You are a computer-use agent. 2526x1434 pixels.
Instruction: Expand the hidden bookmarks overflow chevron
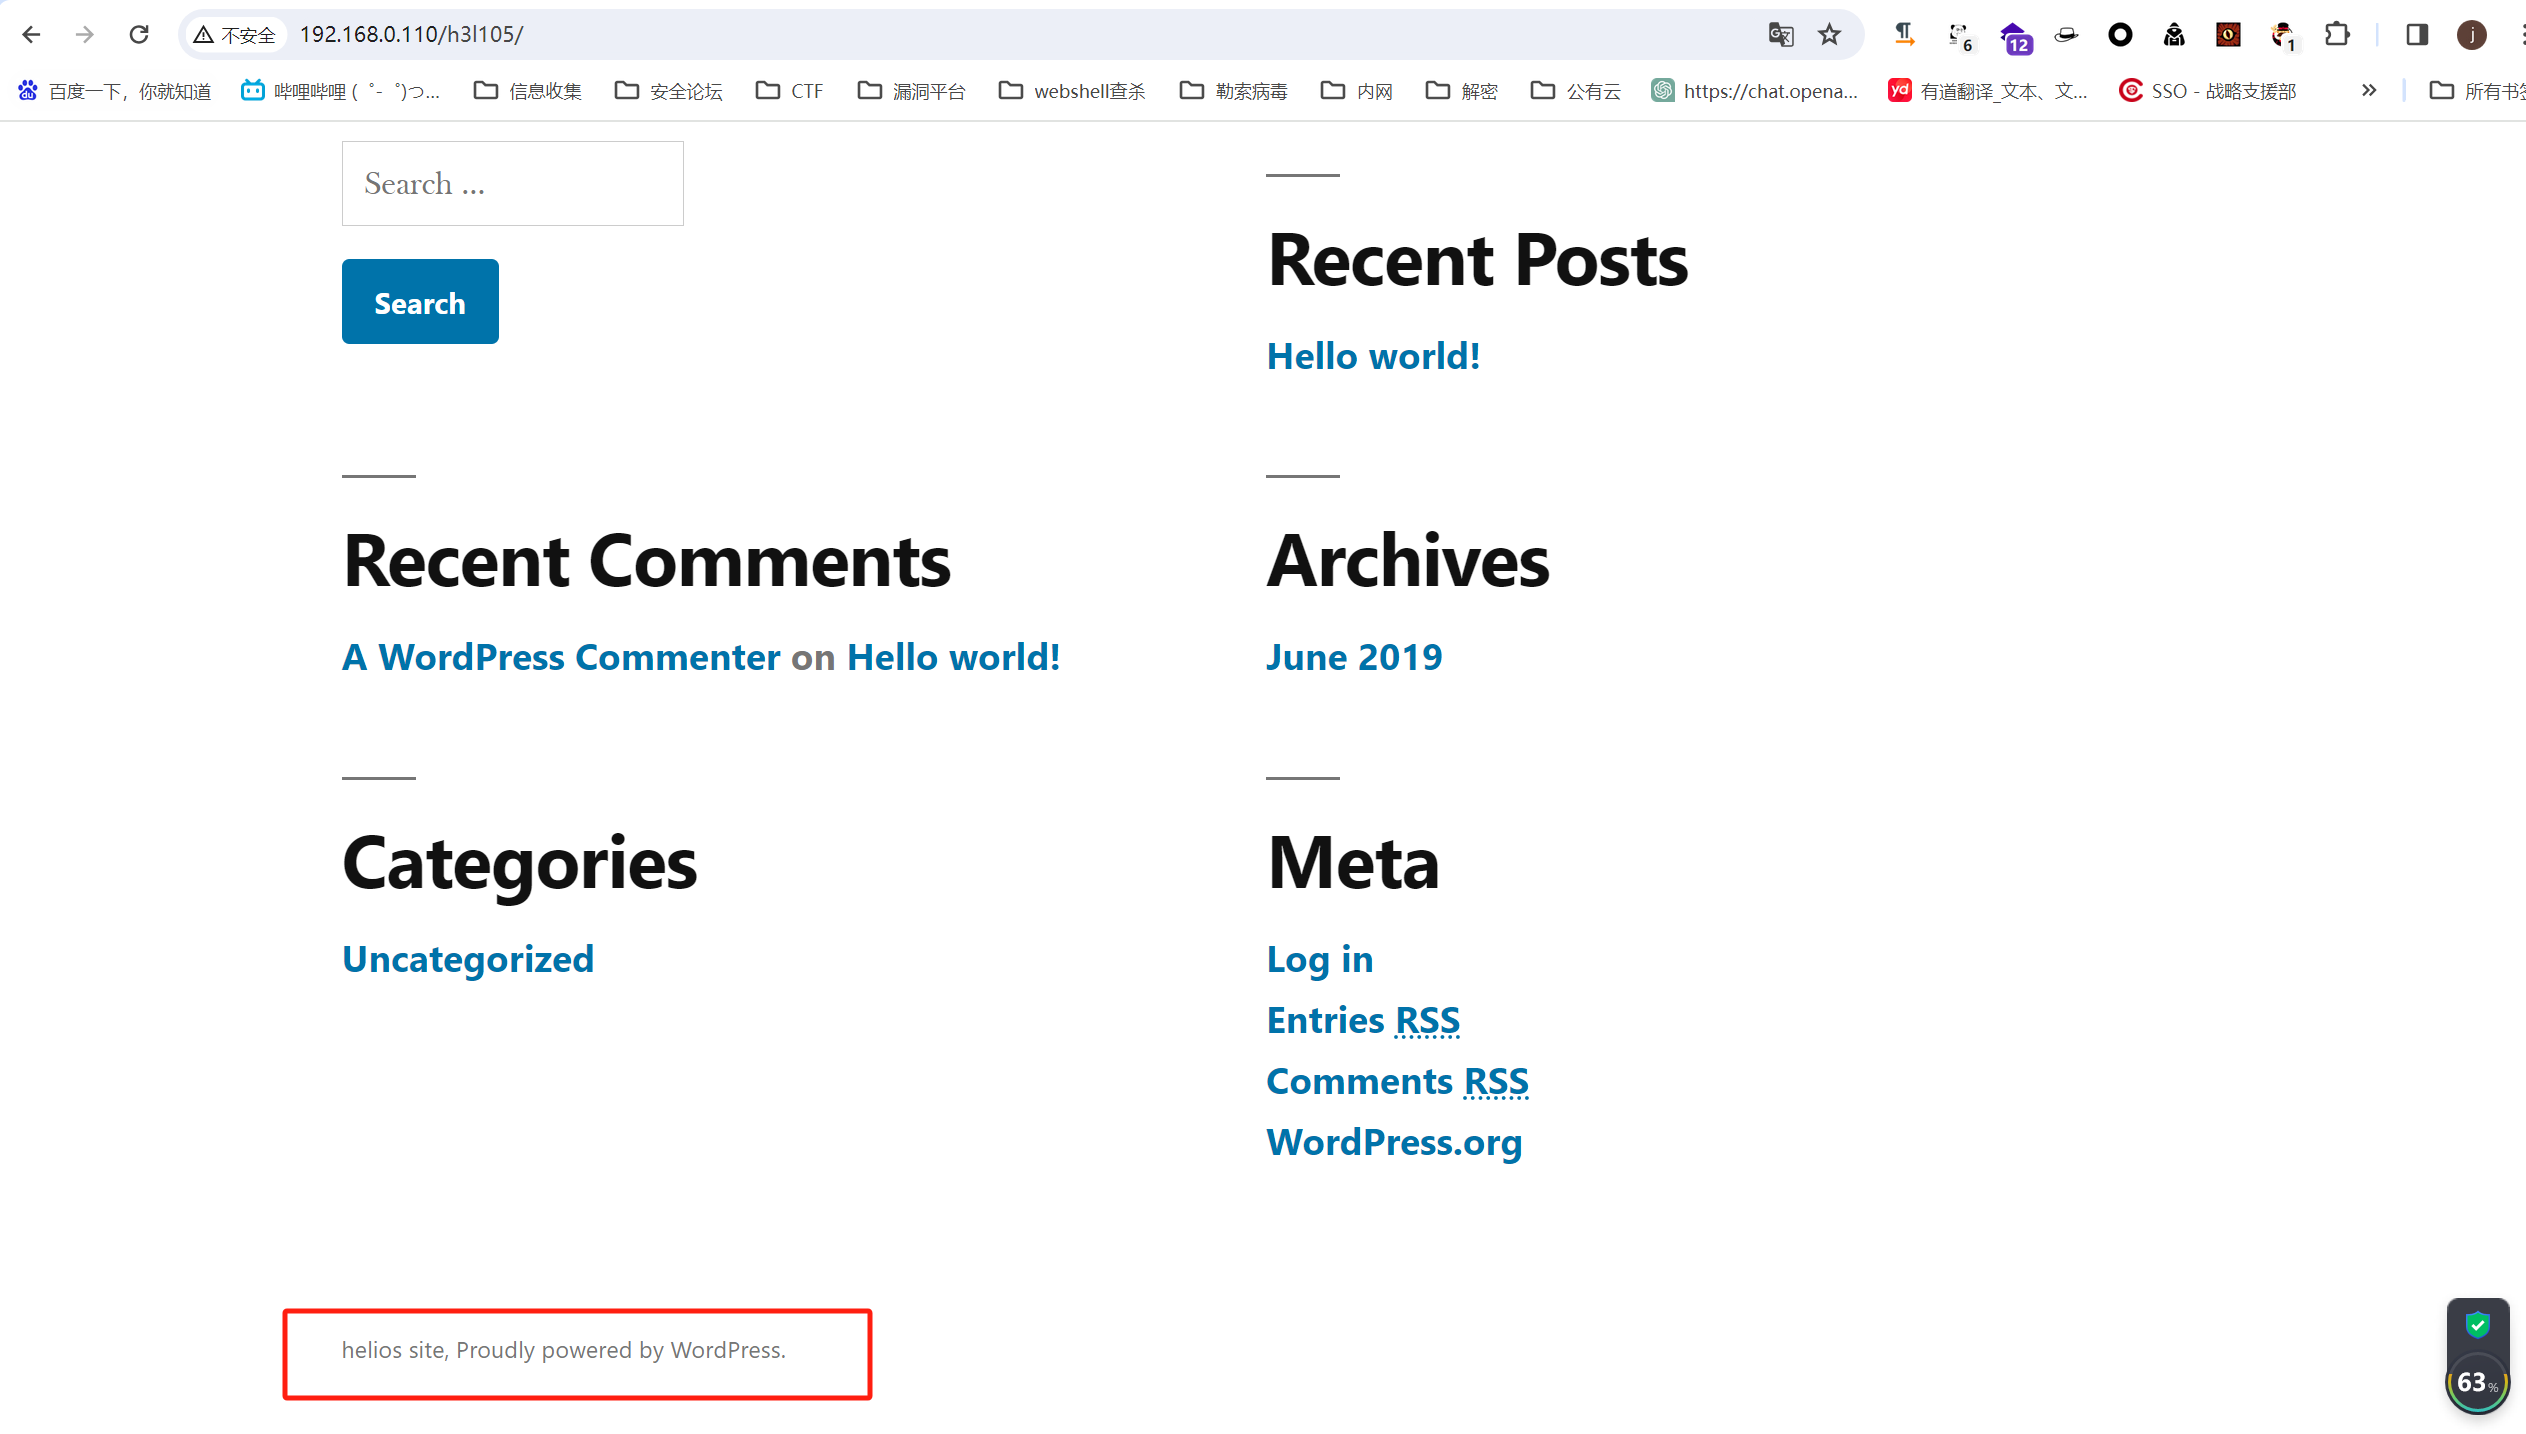click(x=2368, y=91)
